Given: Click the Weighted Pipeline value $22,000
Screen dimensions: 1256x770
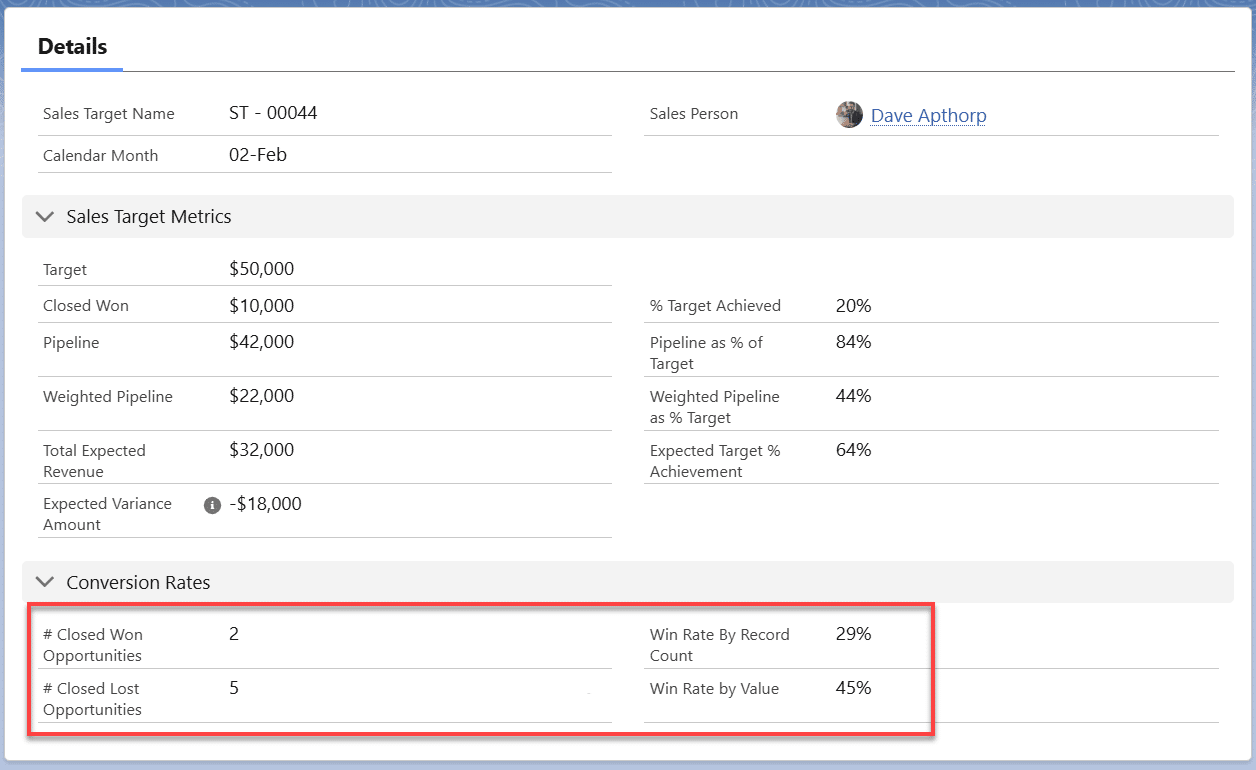Looking at the screenshot, I should click(261, 396).
